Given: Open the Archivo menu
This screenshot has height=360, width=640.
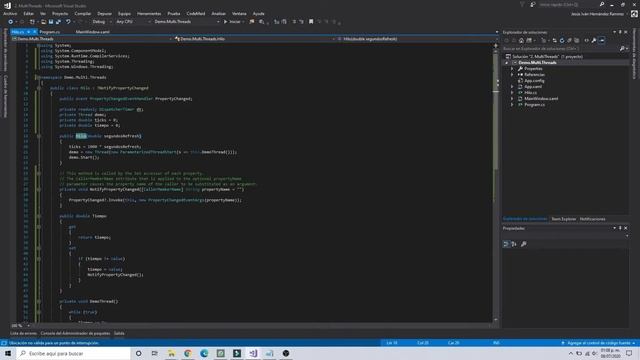Looking at the screenshot, I should coord(10,13).
